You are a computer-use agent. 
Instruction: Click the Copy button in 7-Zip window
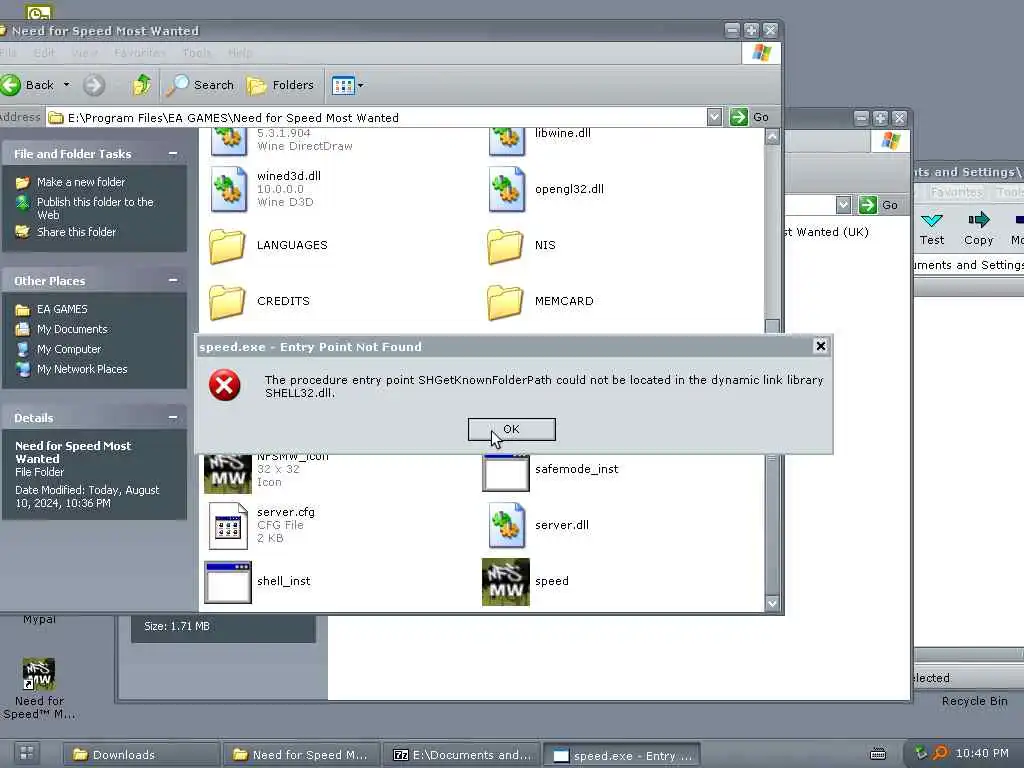978,229
